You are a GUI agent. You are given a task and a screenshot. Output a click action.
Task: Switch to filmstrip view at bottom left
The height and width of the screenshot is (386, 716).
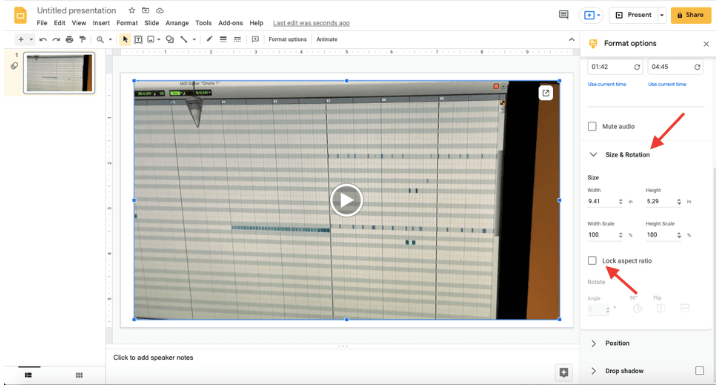coord(28,375)
